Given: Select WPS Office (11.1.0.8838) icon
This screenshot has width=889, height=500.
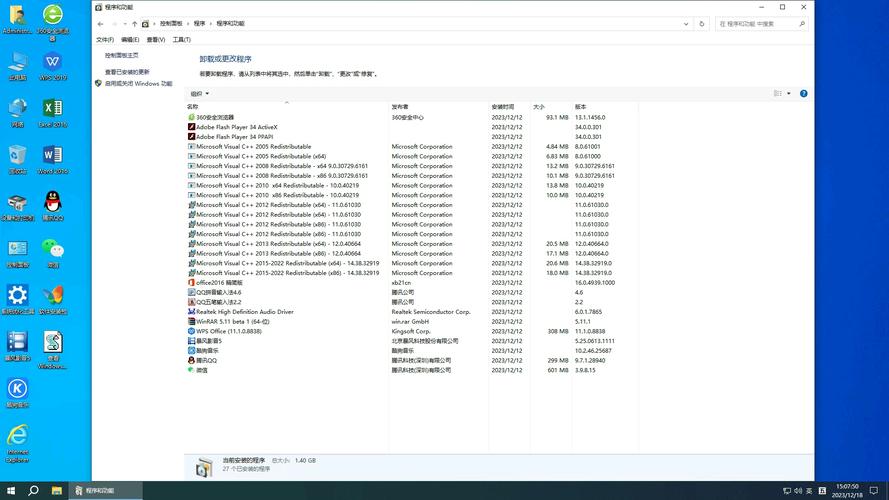Looking at the screenshot, I should coord(191,331).
